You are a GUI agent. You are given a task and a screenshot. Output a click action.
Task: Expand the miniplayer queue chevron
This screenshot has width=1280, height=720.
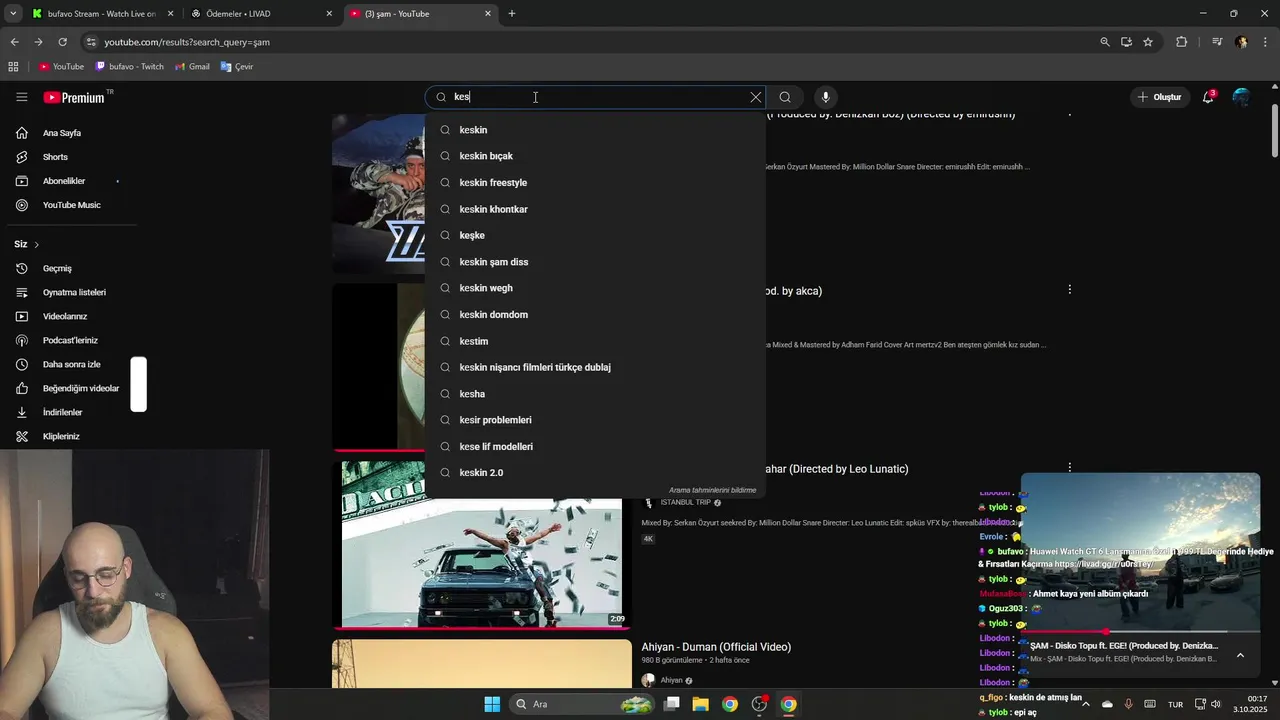pyautogui.click(x=1240, y=655)
